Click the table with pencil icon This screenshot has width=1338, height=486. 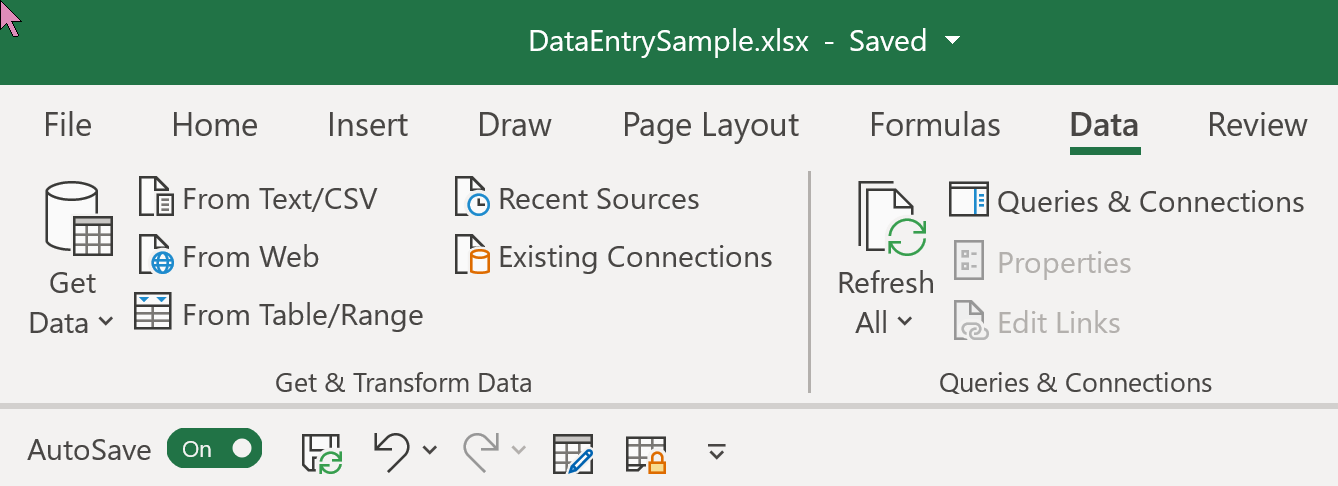coord(573,452)
